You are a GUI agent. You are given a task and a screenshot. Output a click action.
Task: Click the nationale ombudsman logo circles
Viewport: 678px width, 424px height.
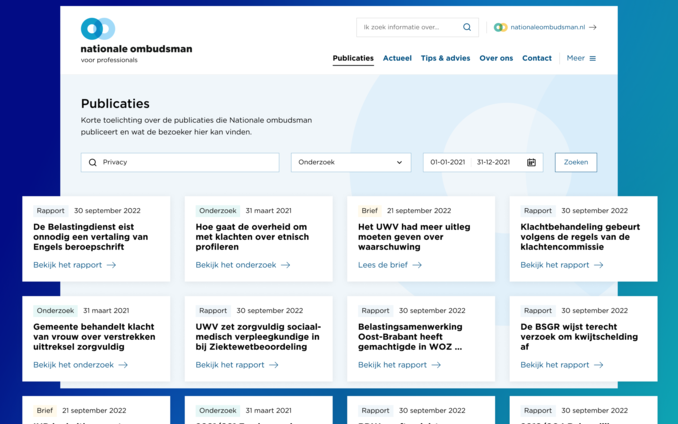(98, 29)
